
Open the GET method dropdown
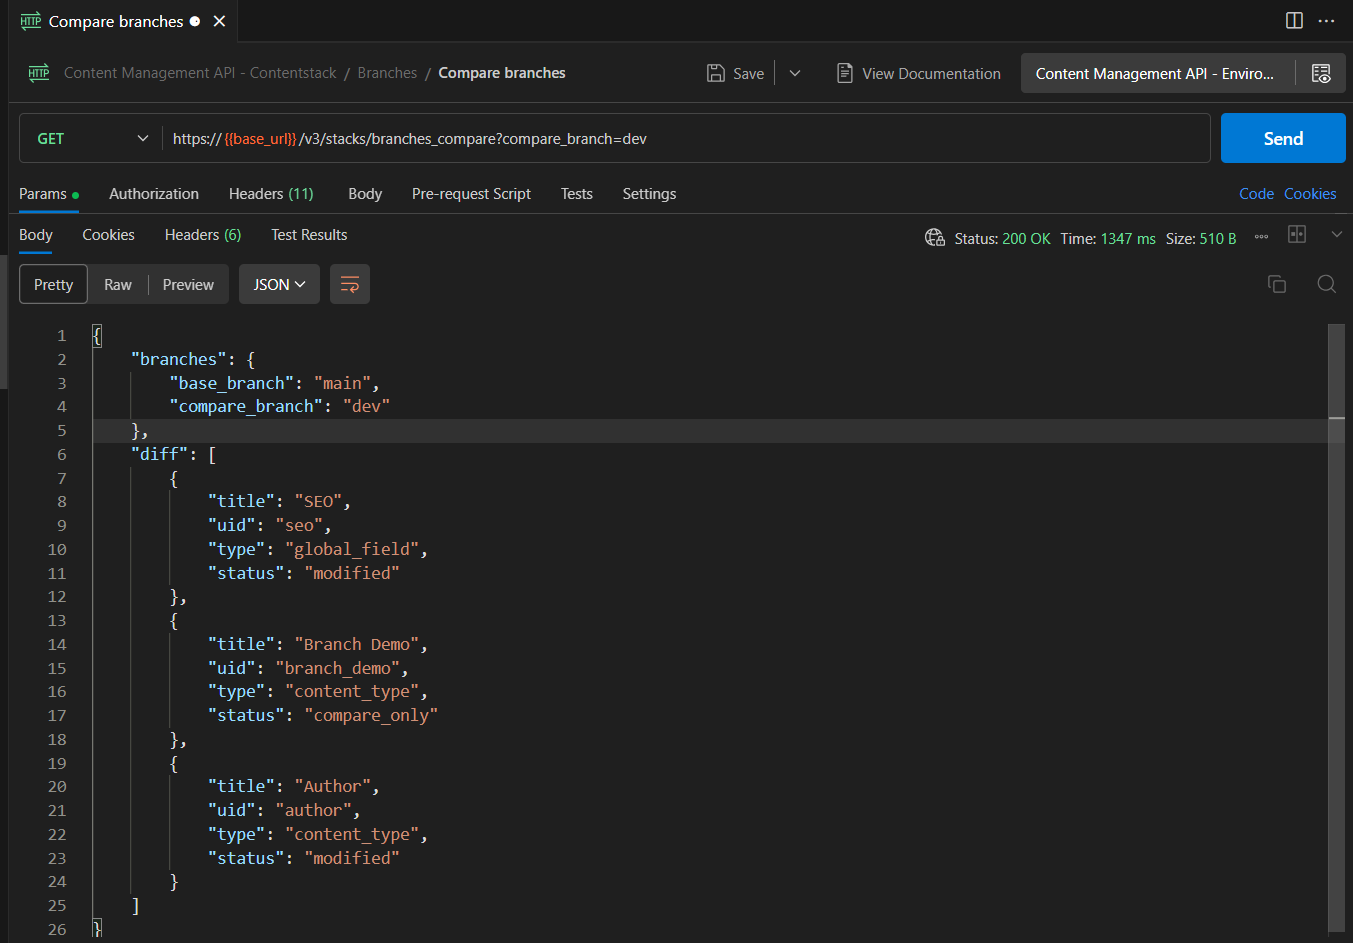point(91,139)
